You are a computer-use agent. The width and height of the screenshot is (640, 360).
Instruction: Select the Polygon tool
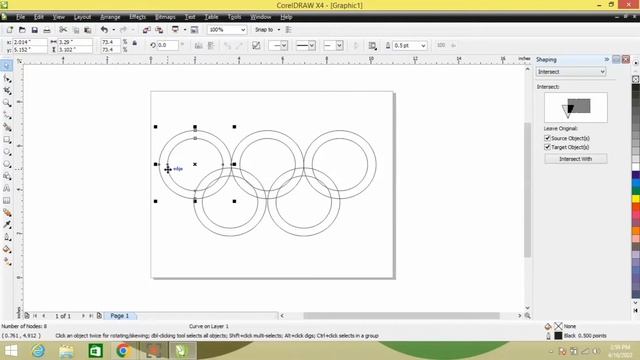click(x=7, y=164)
